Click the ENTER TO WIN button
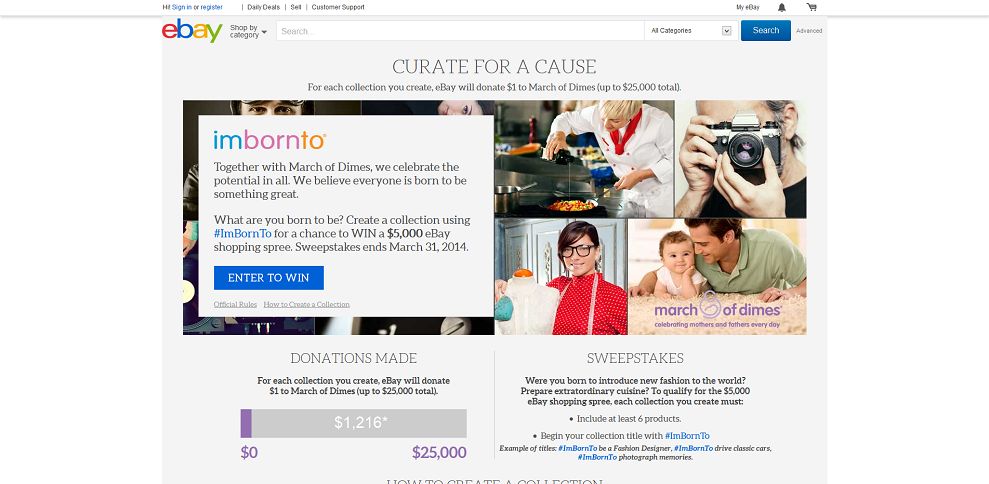 tap(269, 278)
